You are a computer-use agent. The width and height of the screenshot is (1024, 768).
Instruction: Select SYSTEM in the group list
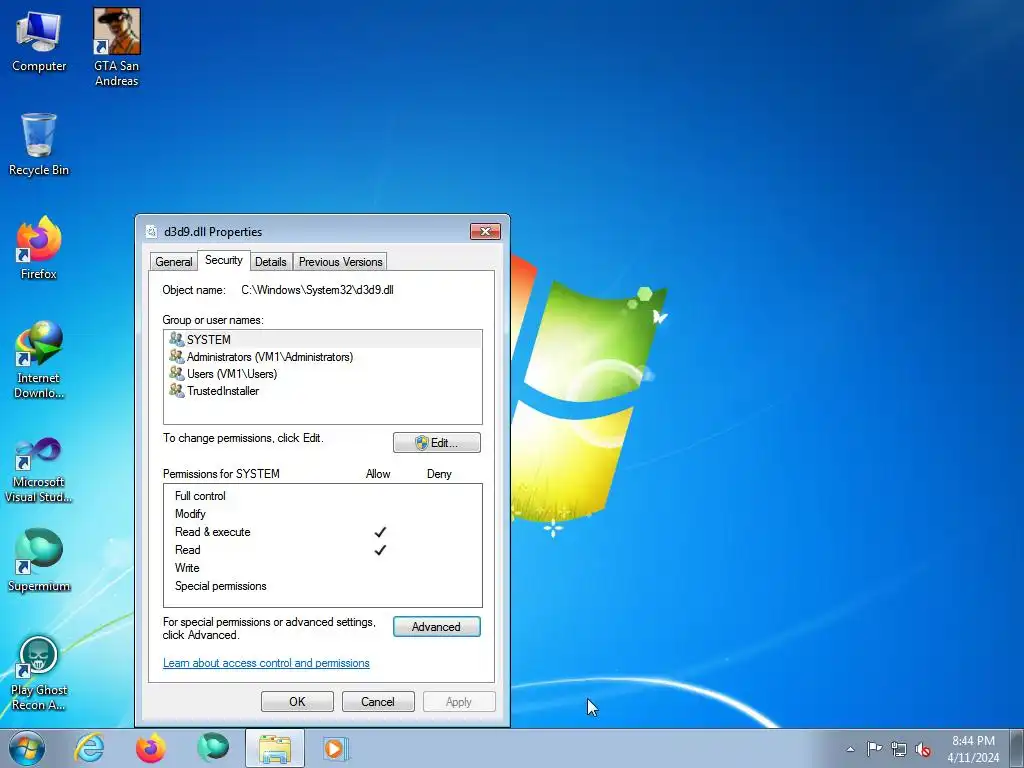tap(323, 340)
